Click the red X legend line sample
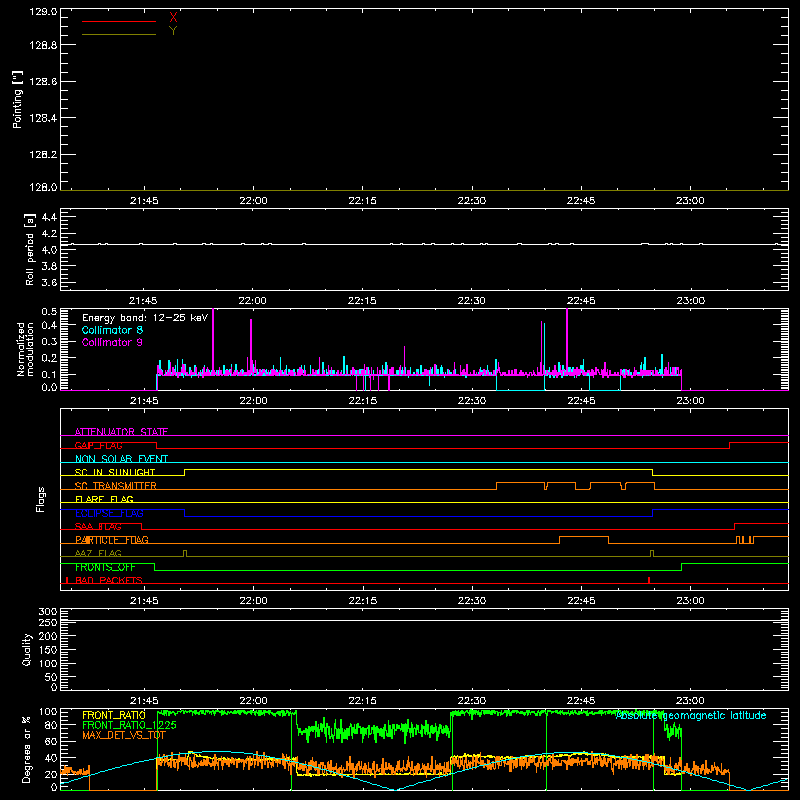The height and width of the screenshot is (800, 800). pos(119,21)
